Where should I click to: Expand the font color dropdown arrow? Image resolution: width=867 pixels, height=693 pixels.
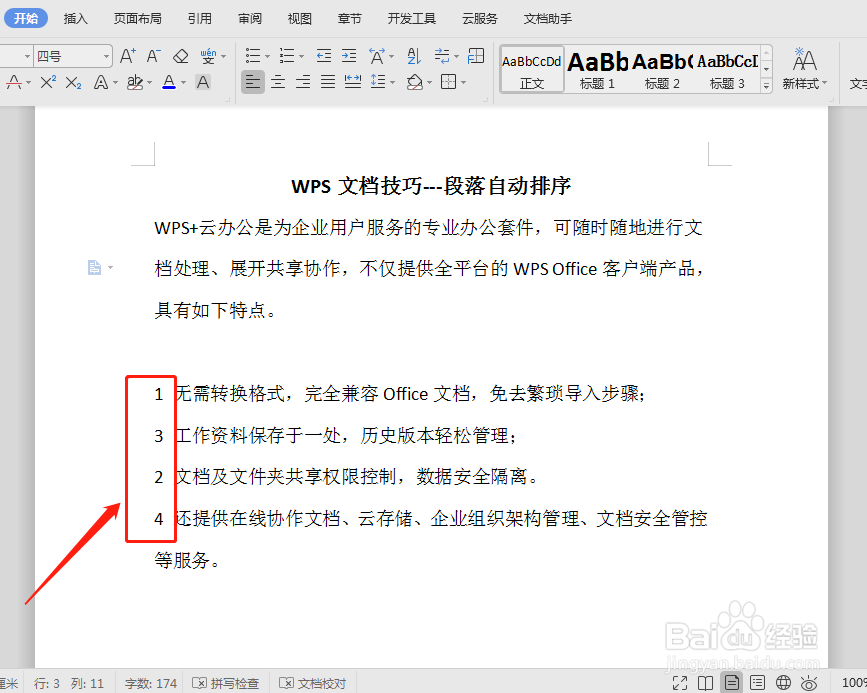[x=184, y=83]
